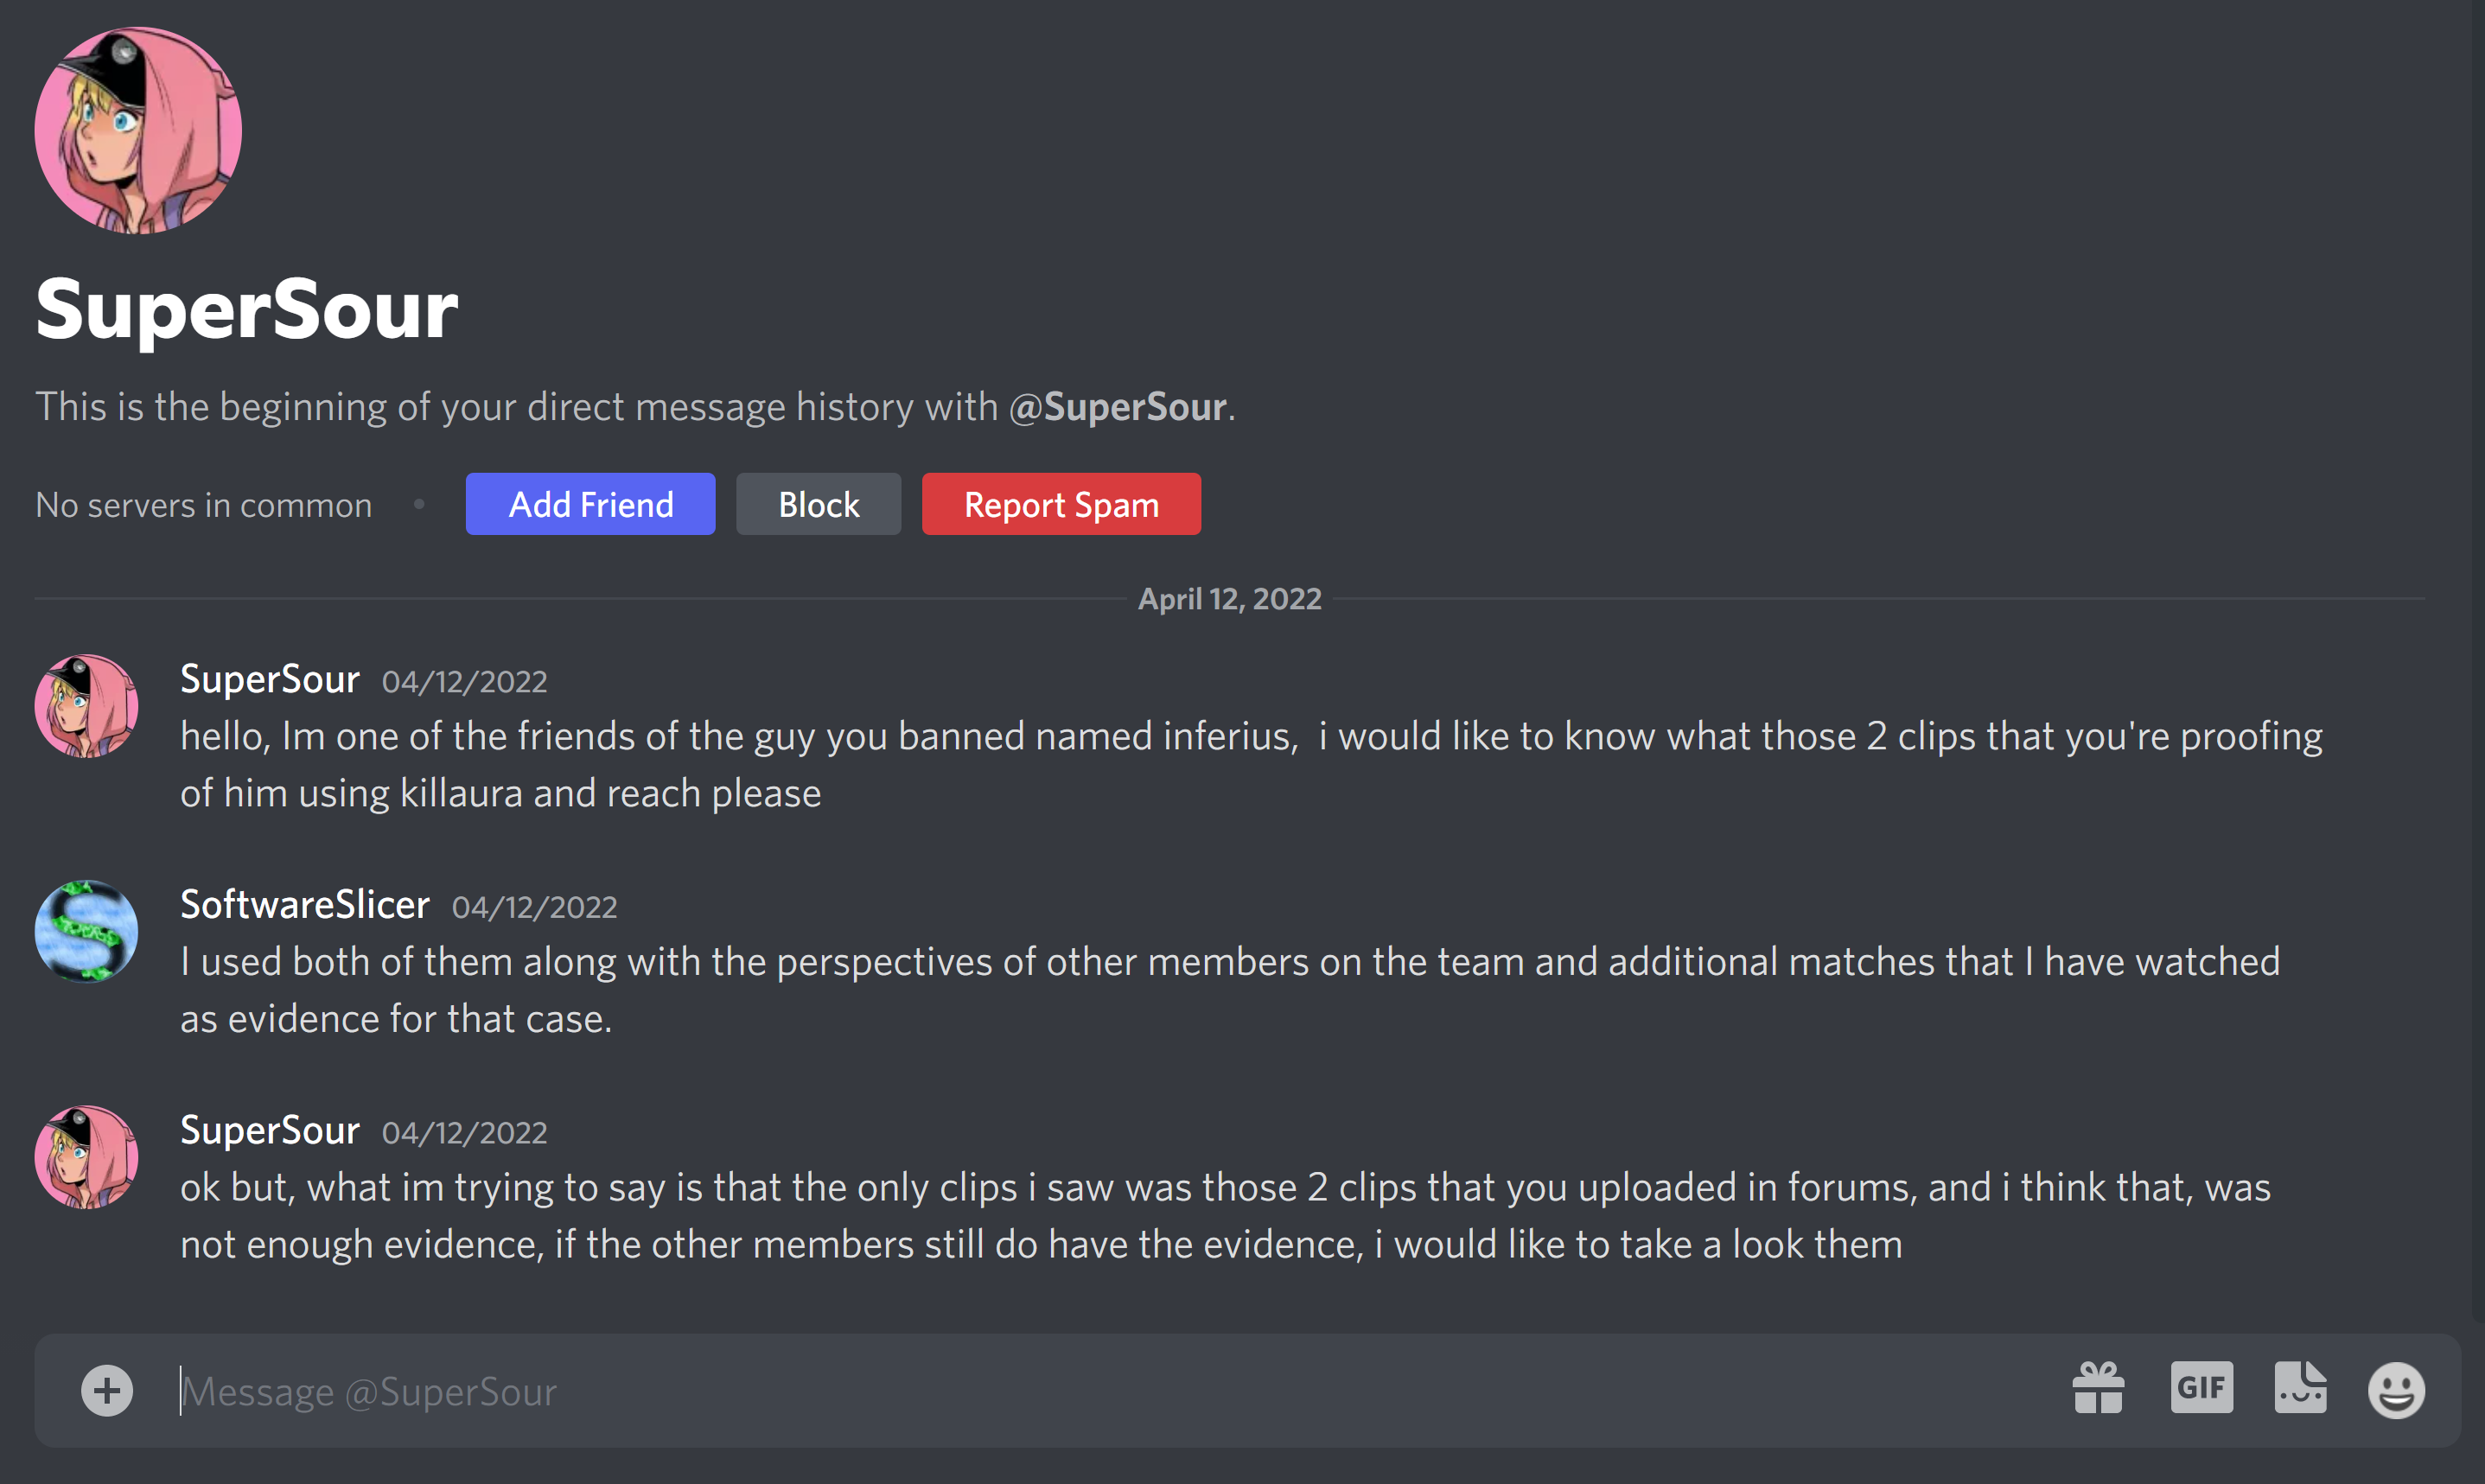
Task: Click the No servers in common label
Action: pyautogui.click(x=204, y=505)
